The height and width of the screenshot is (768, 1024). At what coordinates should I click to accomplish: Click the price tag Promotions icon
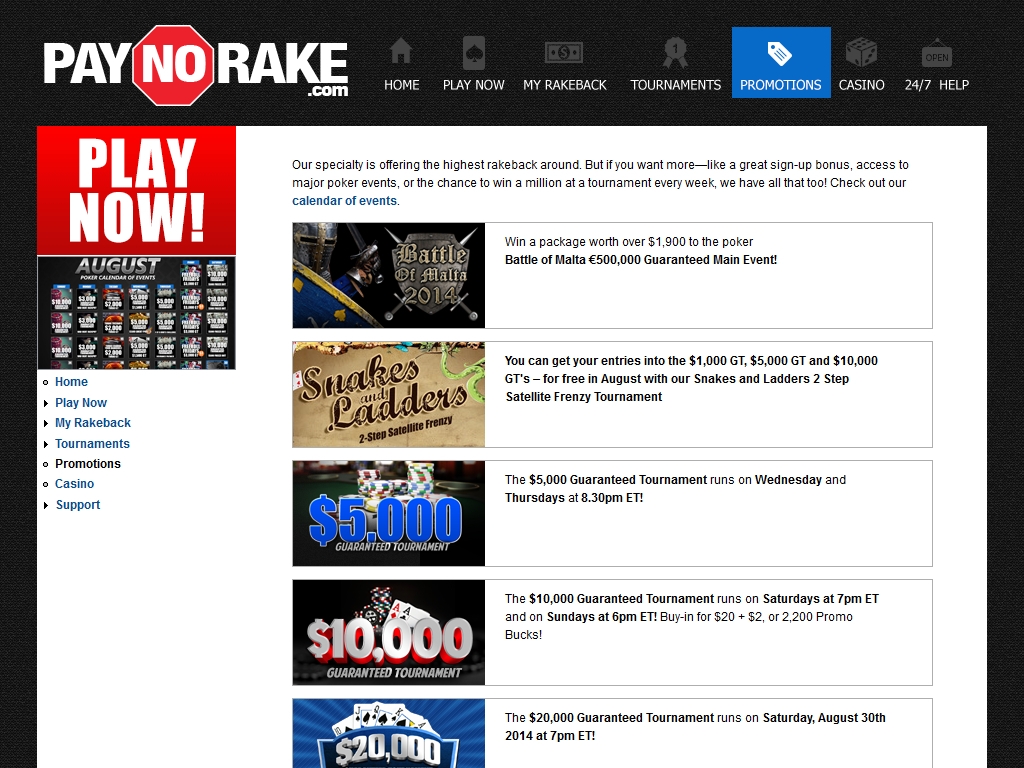pyautogui.click(x=780, y=52)
